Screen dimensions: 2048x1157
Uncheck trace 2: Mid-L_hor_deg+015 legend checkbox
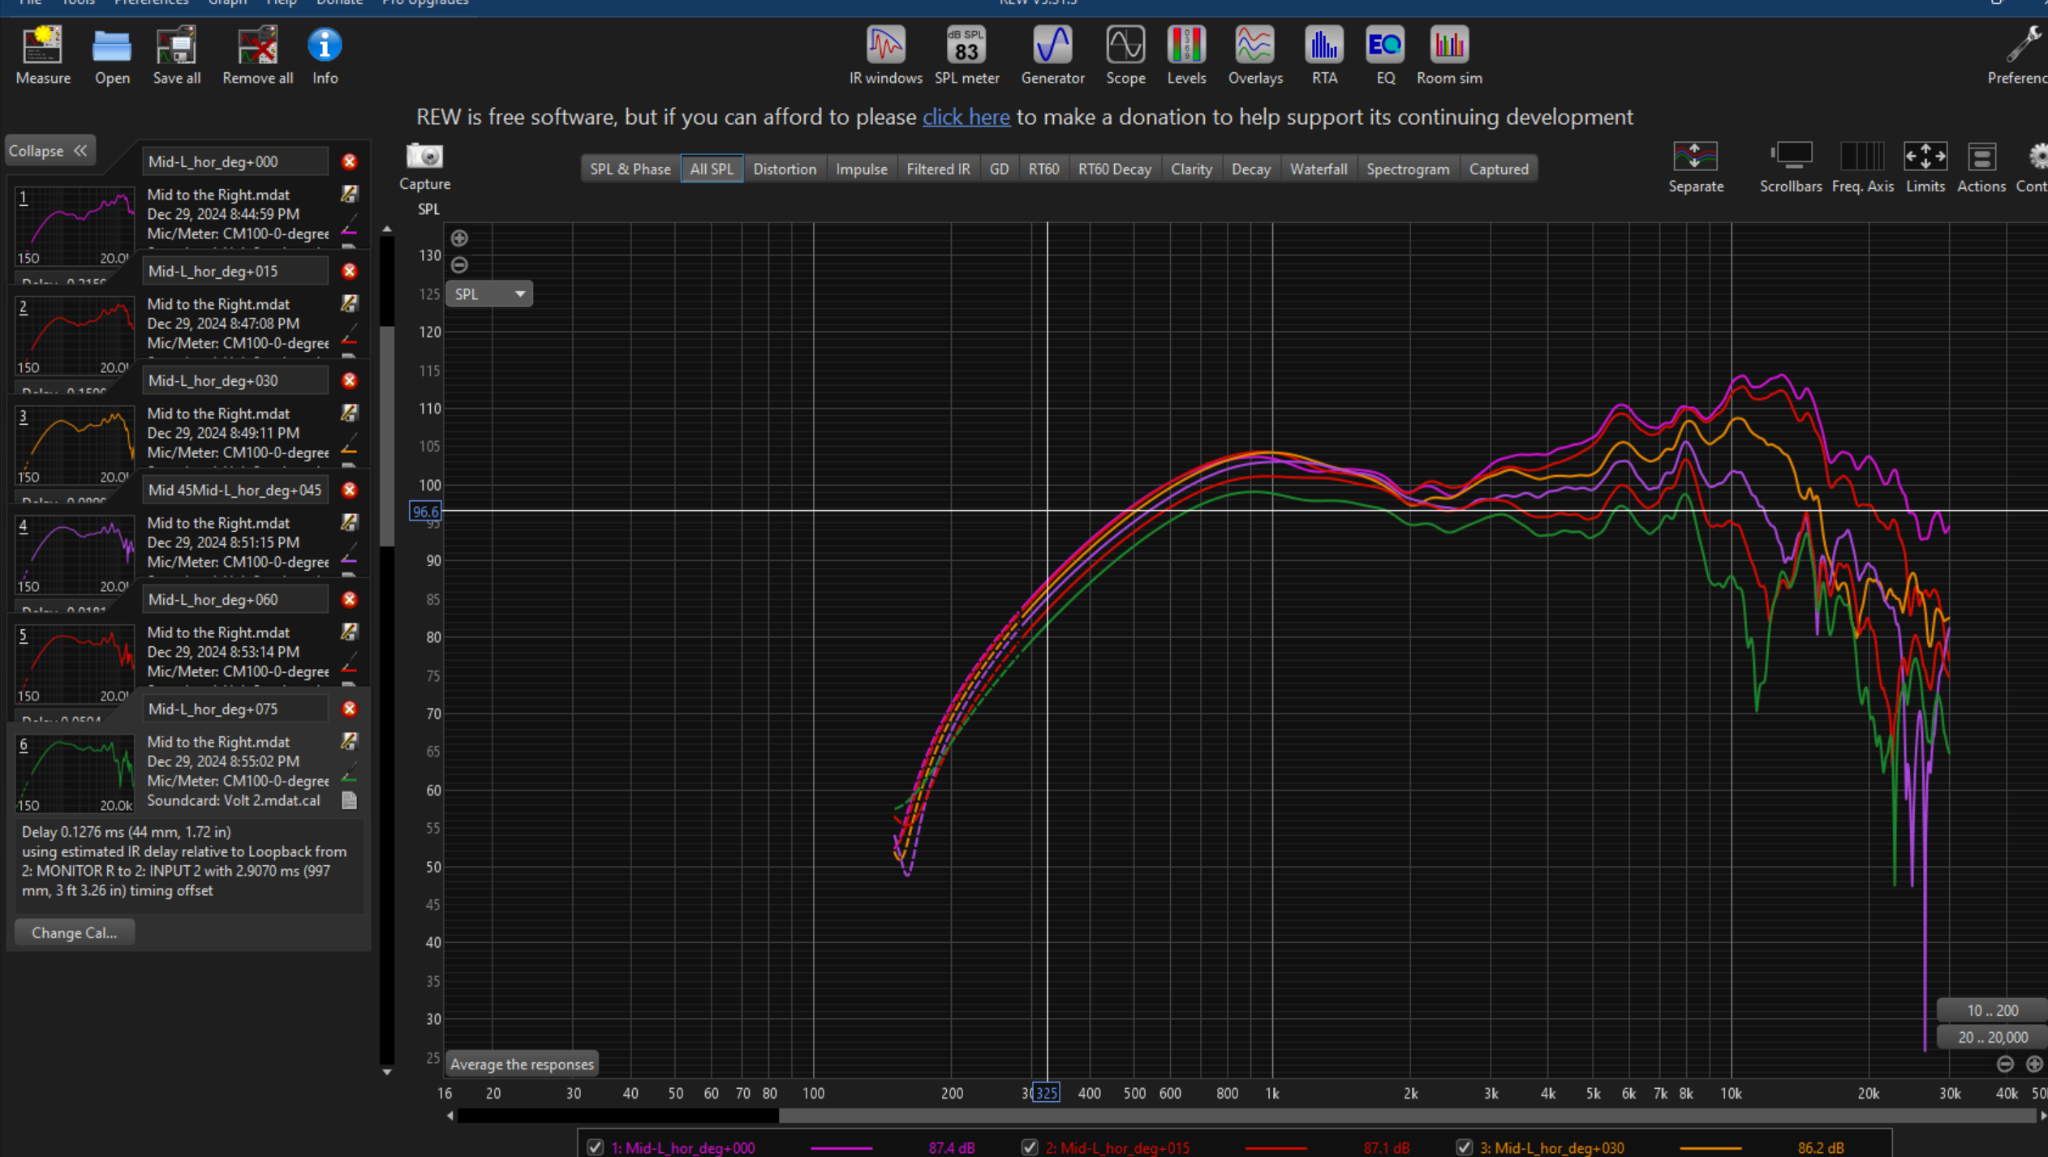pos(1029,1147)
